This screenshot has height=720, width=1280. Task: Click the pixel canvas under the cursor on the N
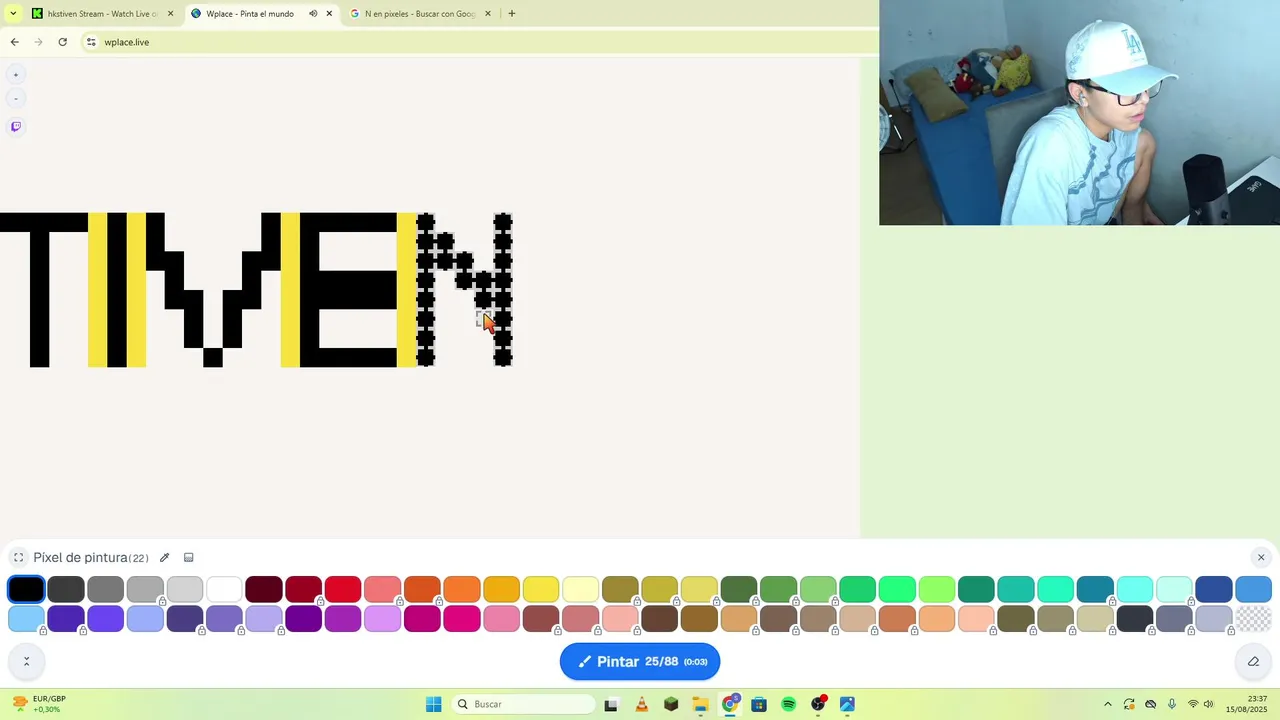[x=482, y=318]
